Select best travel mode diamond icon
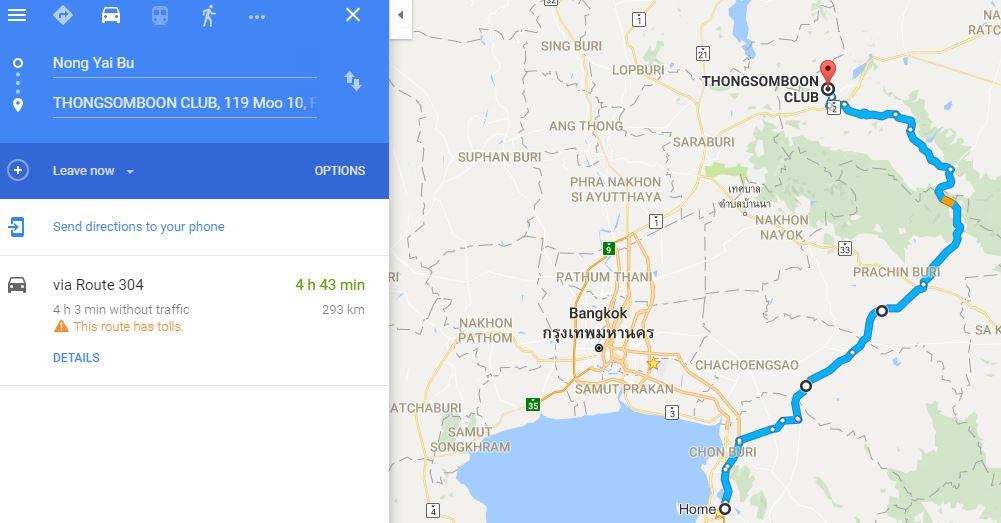This screenshot has width=1001, height=523. [63, 15]
